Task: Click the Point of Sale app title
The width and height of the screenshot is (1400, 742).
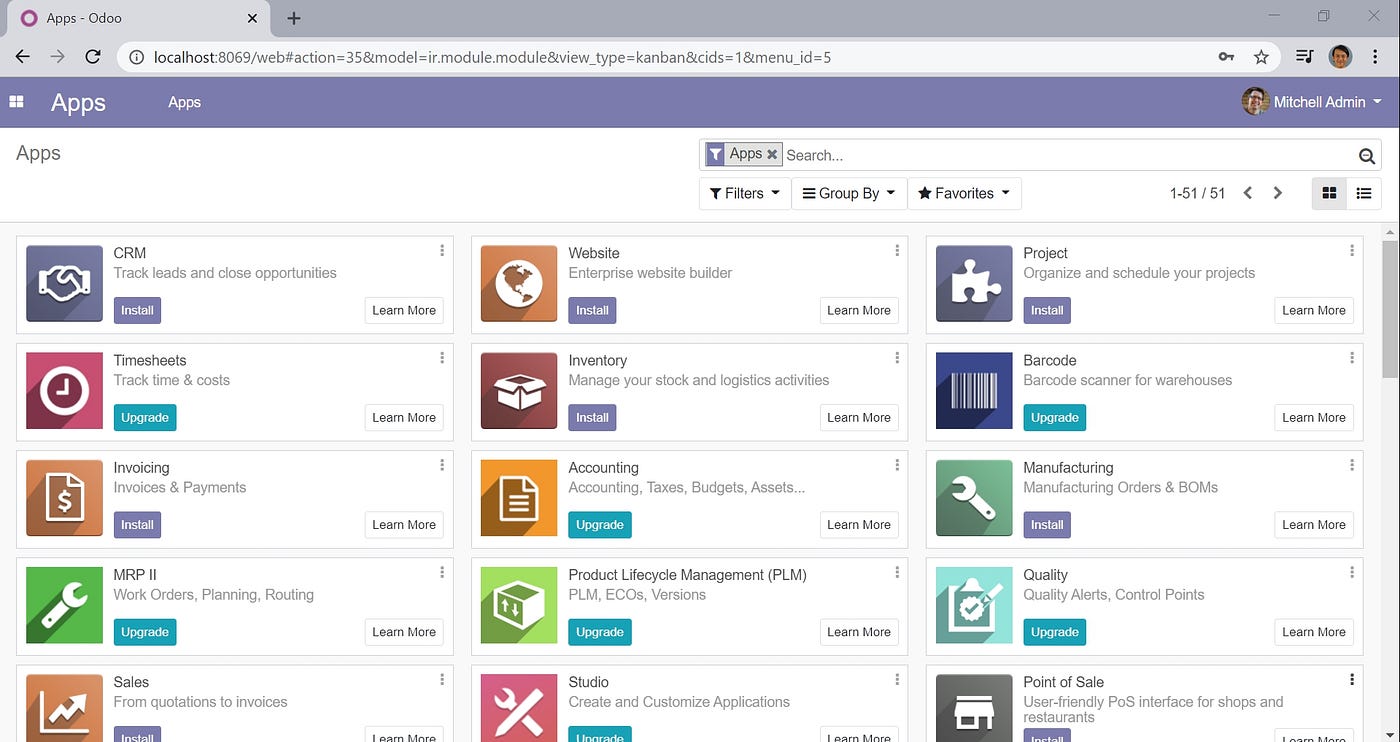Action: pos(1063,682)
